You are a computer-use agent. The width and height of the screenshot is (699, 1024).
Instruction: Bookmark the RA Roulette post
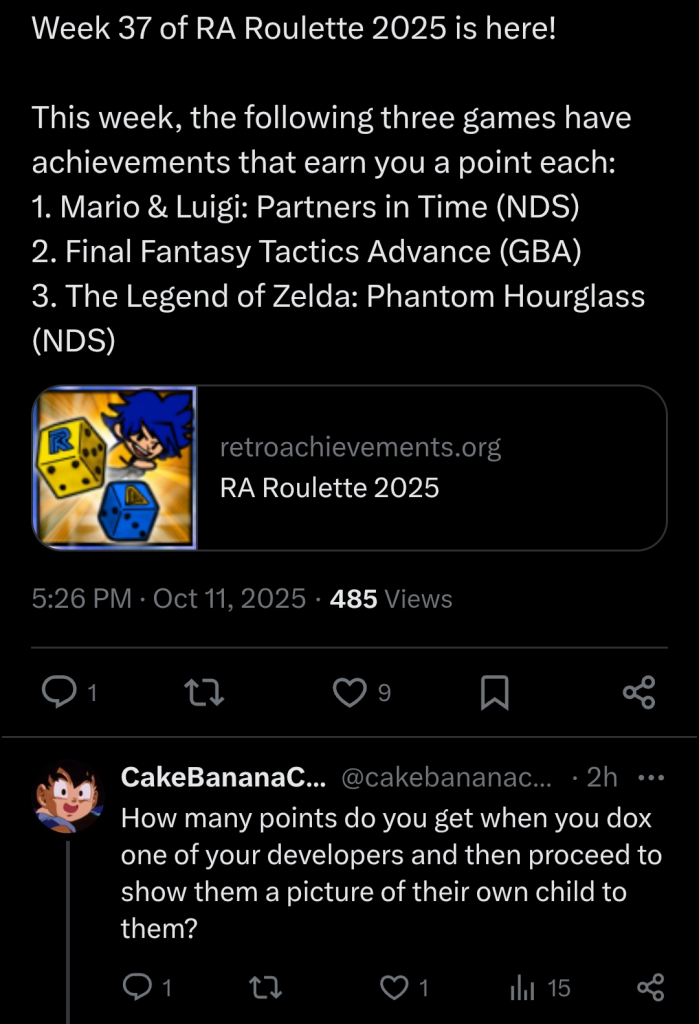click(494, 692)
